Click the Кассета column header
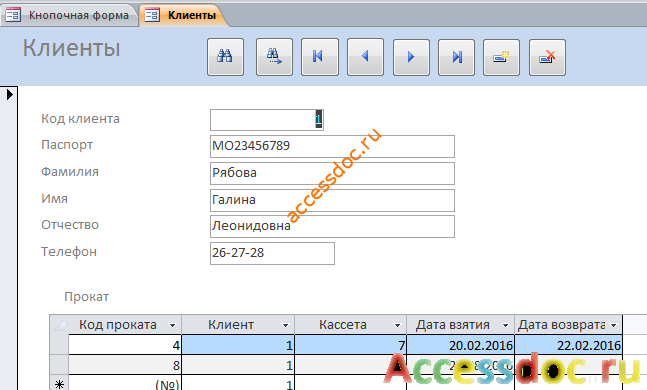Viewport: 647px width, 390px height. pos(350,325)
